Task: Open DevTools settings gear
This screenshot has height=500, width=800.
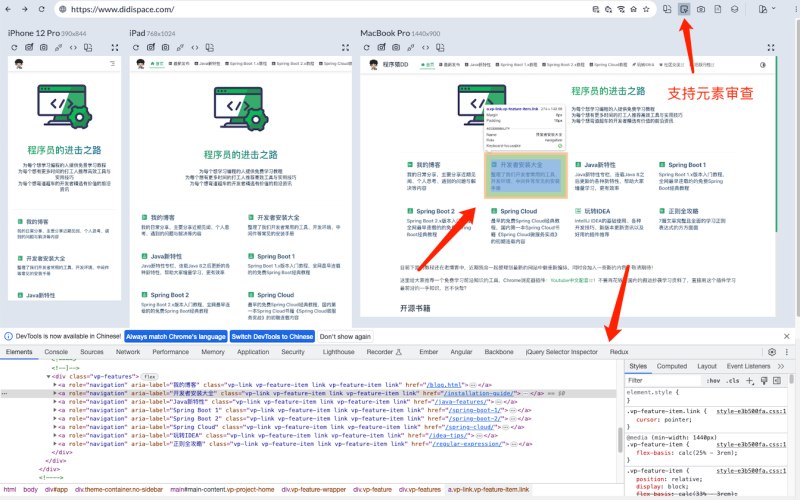Action: click(772, 352)
